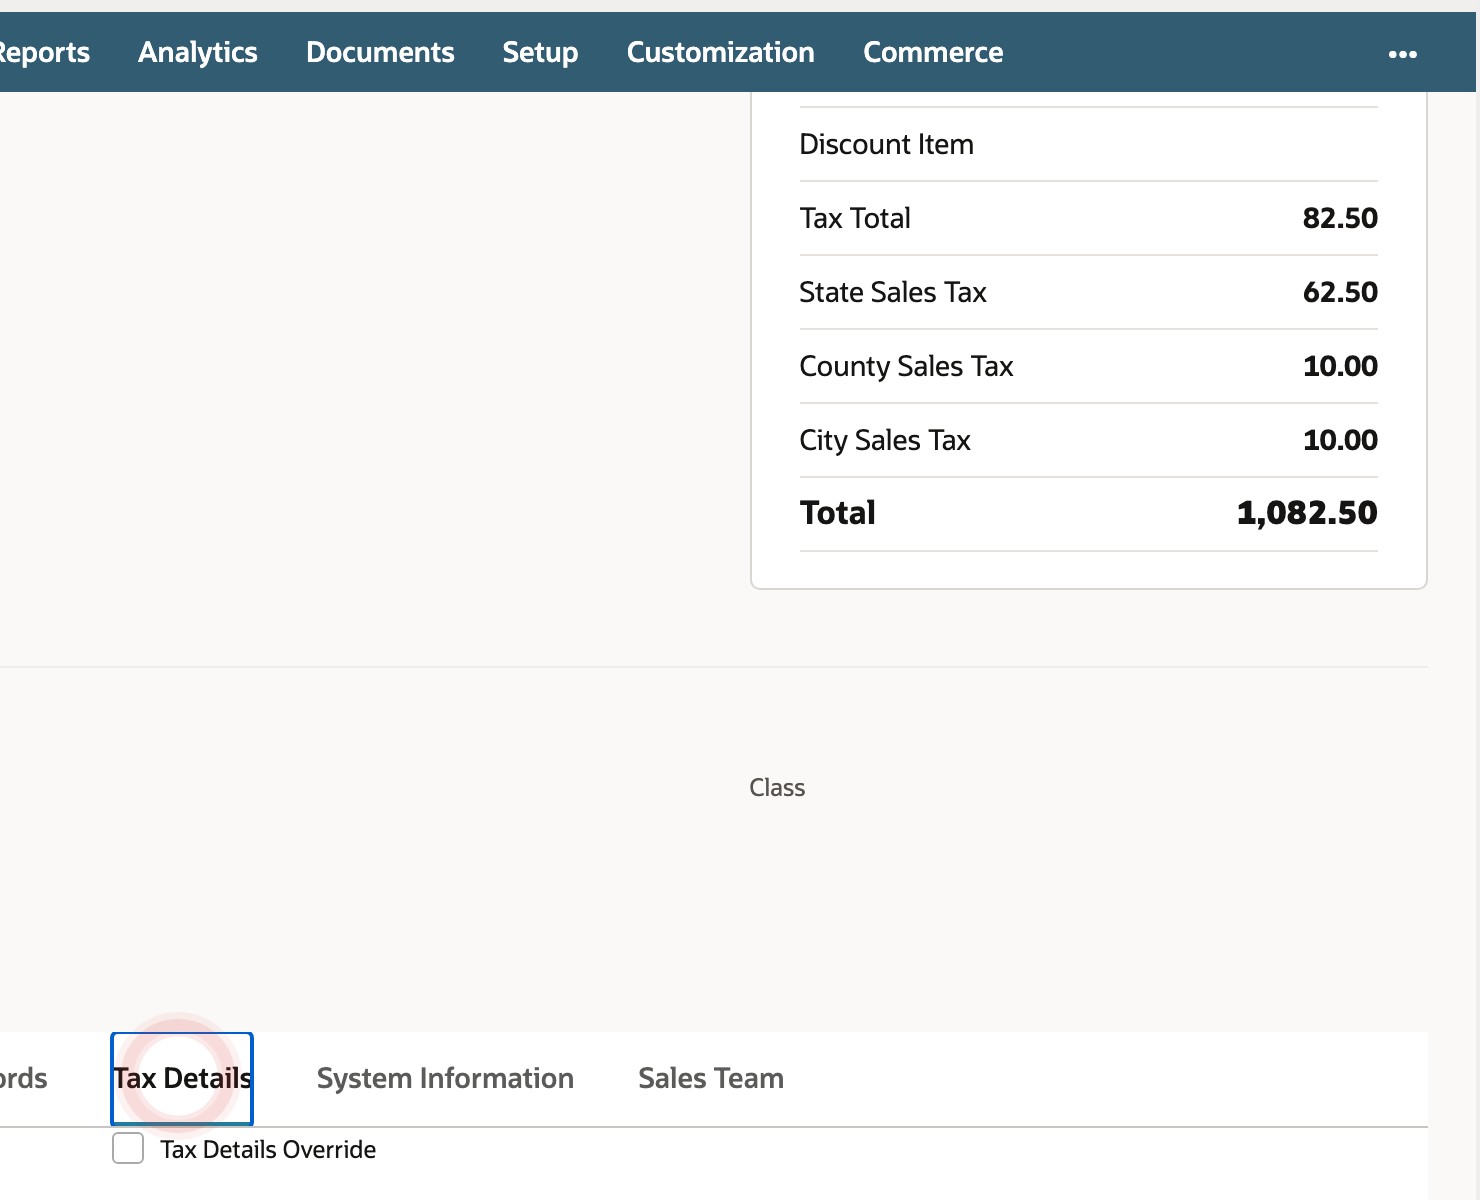Switch to the Sales Team tab
Image resolution: width=1480 pixels, height=1200 pixels.
[x=711, y=1078]
